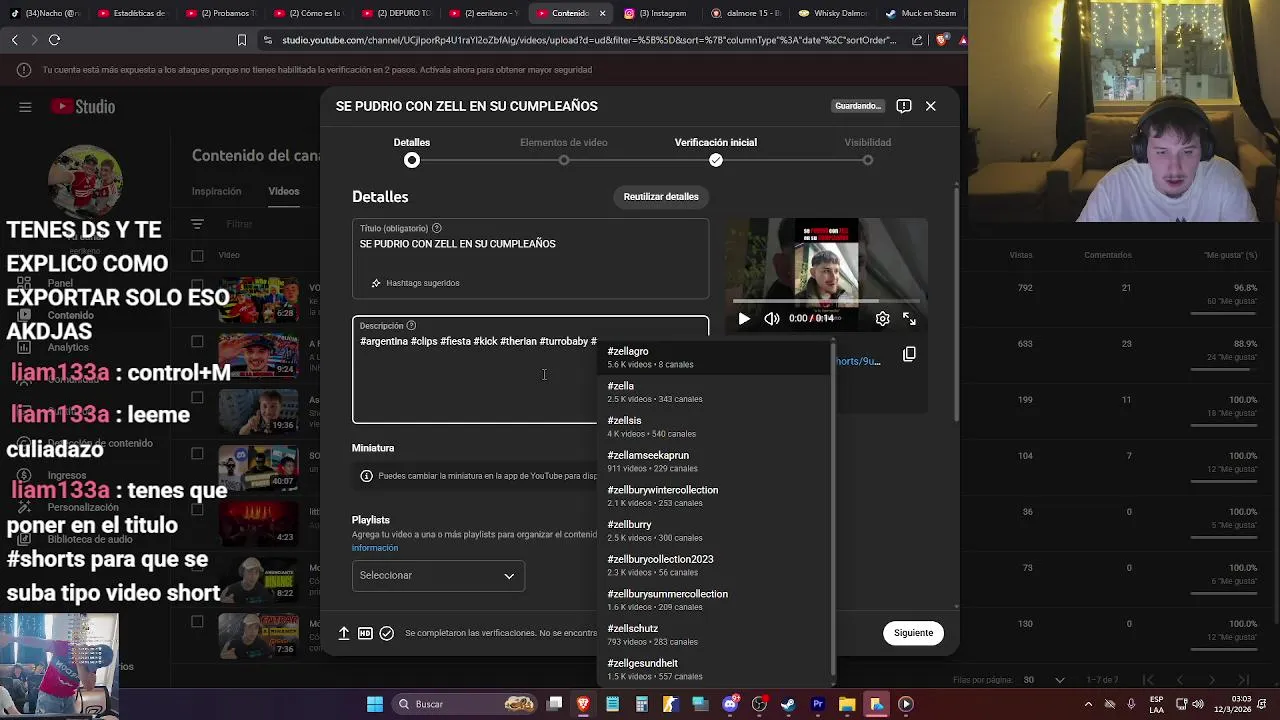Image resolution: width=1280 pixels, height=720 pixels.
Task: Click the checks complete checkmark icon
Action: (386, 633)
